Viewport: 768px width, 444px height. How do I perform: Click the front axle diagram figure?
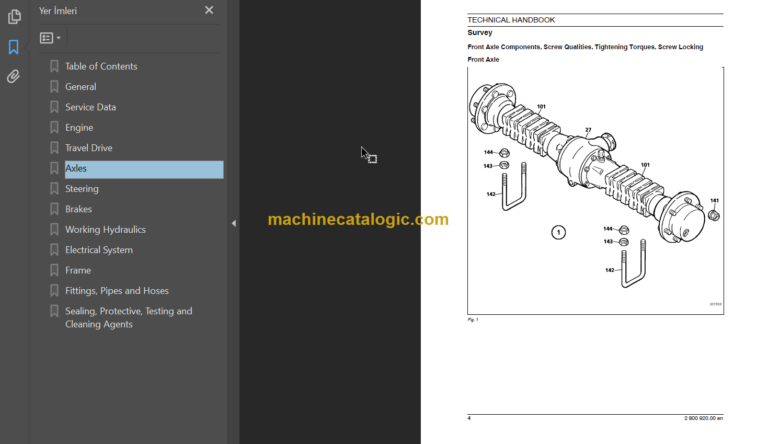pos(595,191)
